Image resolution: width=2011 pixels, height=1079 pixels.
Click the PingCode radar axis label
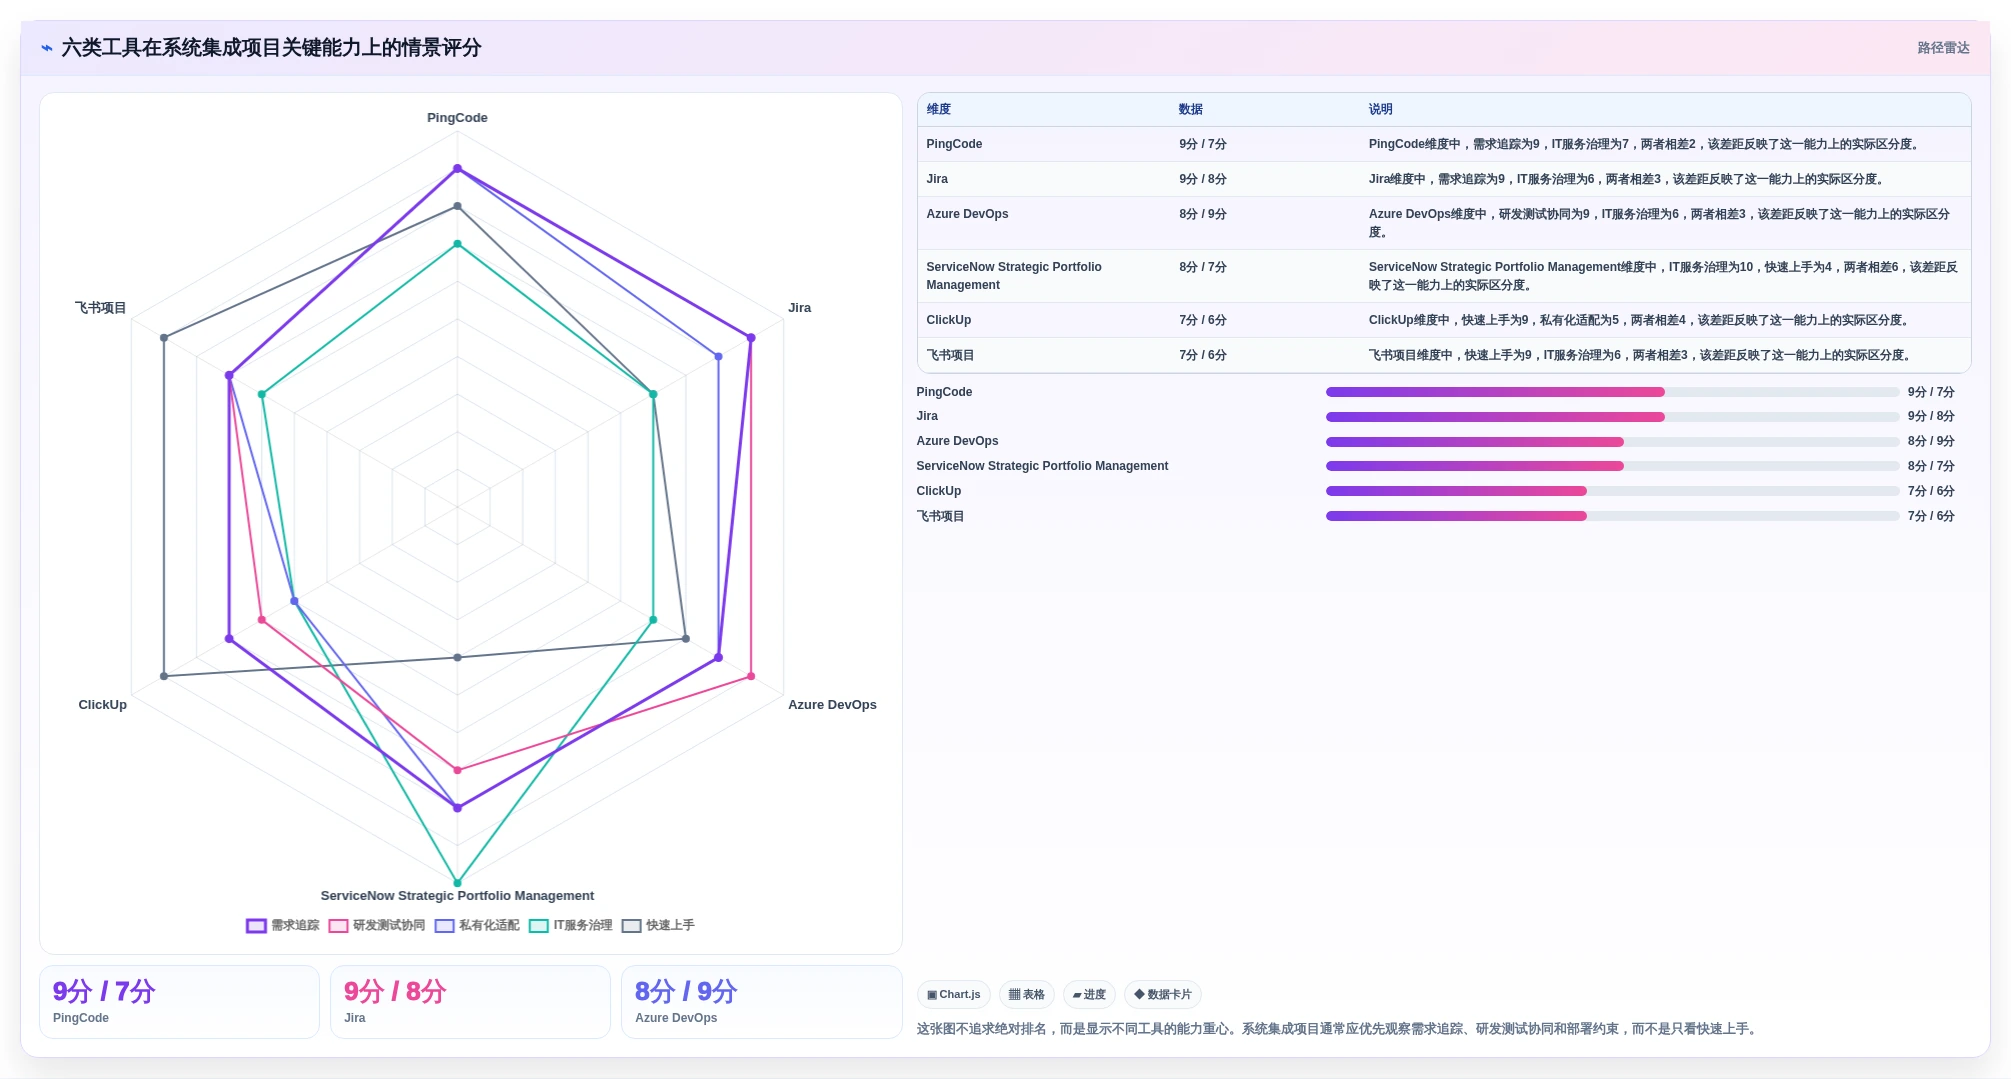[457, 118]
